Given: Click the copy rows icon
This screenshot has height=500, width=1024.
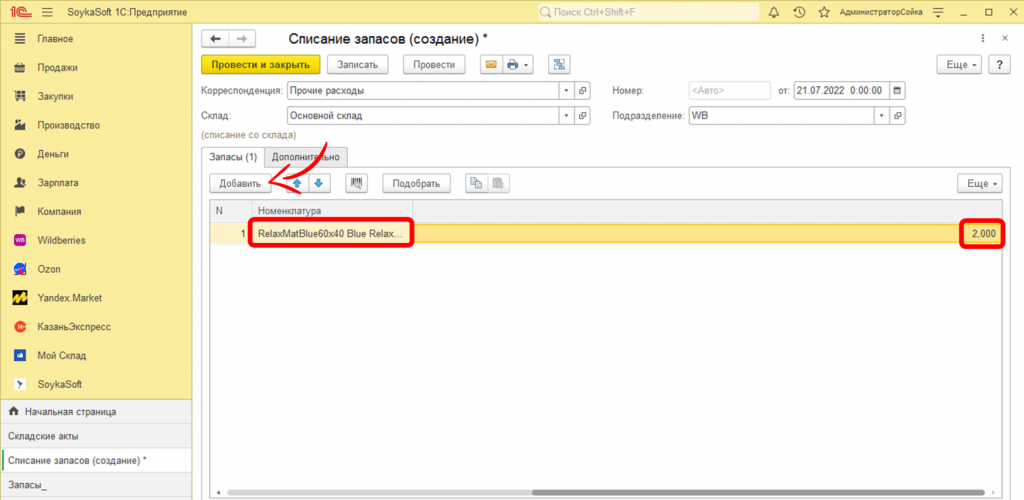Looking at the screenshot, I should (x=477, y=183).
